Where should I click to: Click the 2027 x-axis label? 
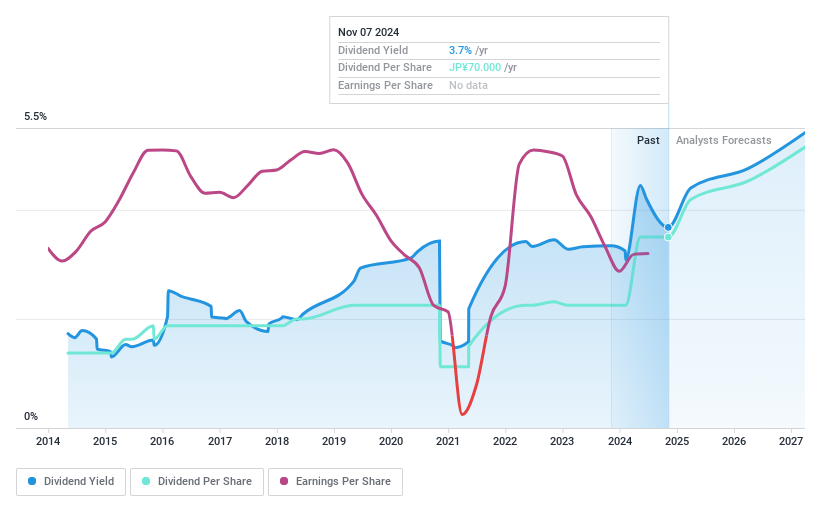(791, 441)
